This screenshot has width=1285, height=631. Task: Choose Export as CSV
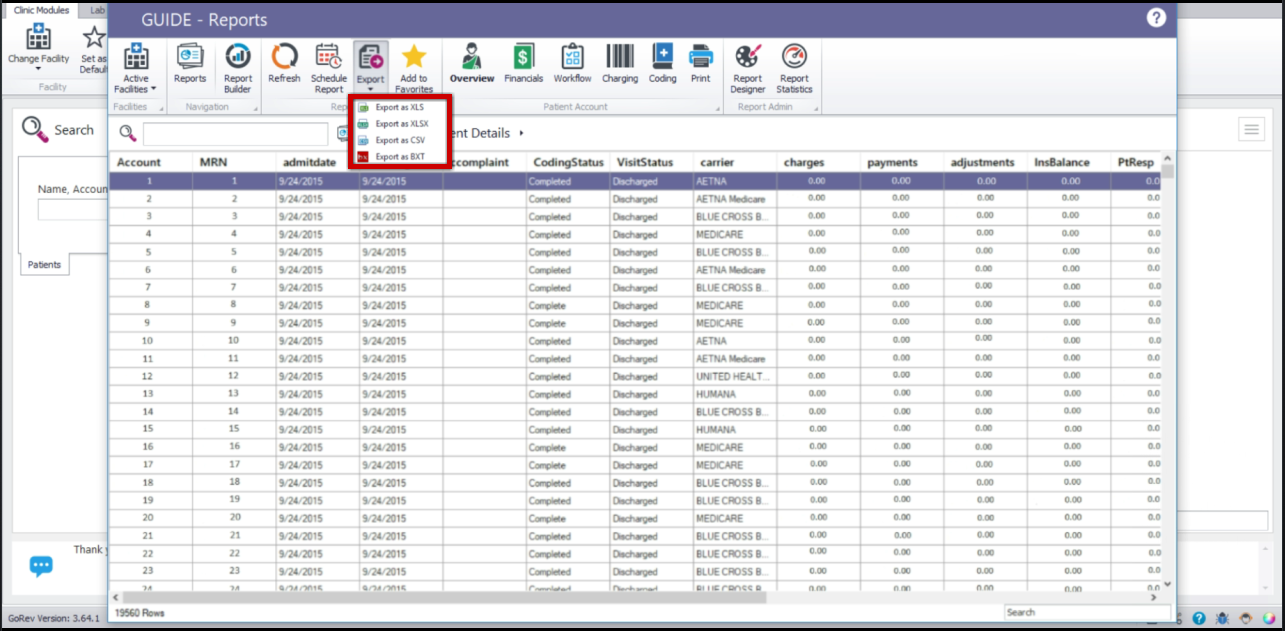[x=399, y=140]
